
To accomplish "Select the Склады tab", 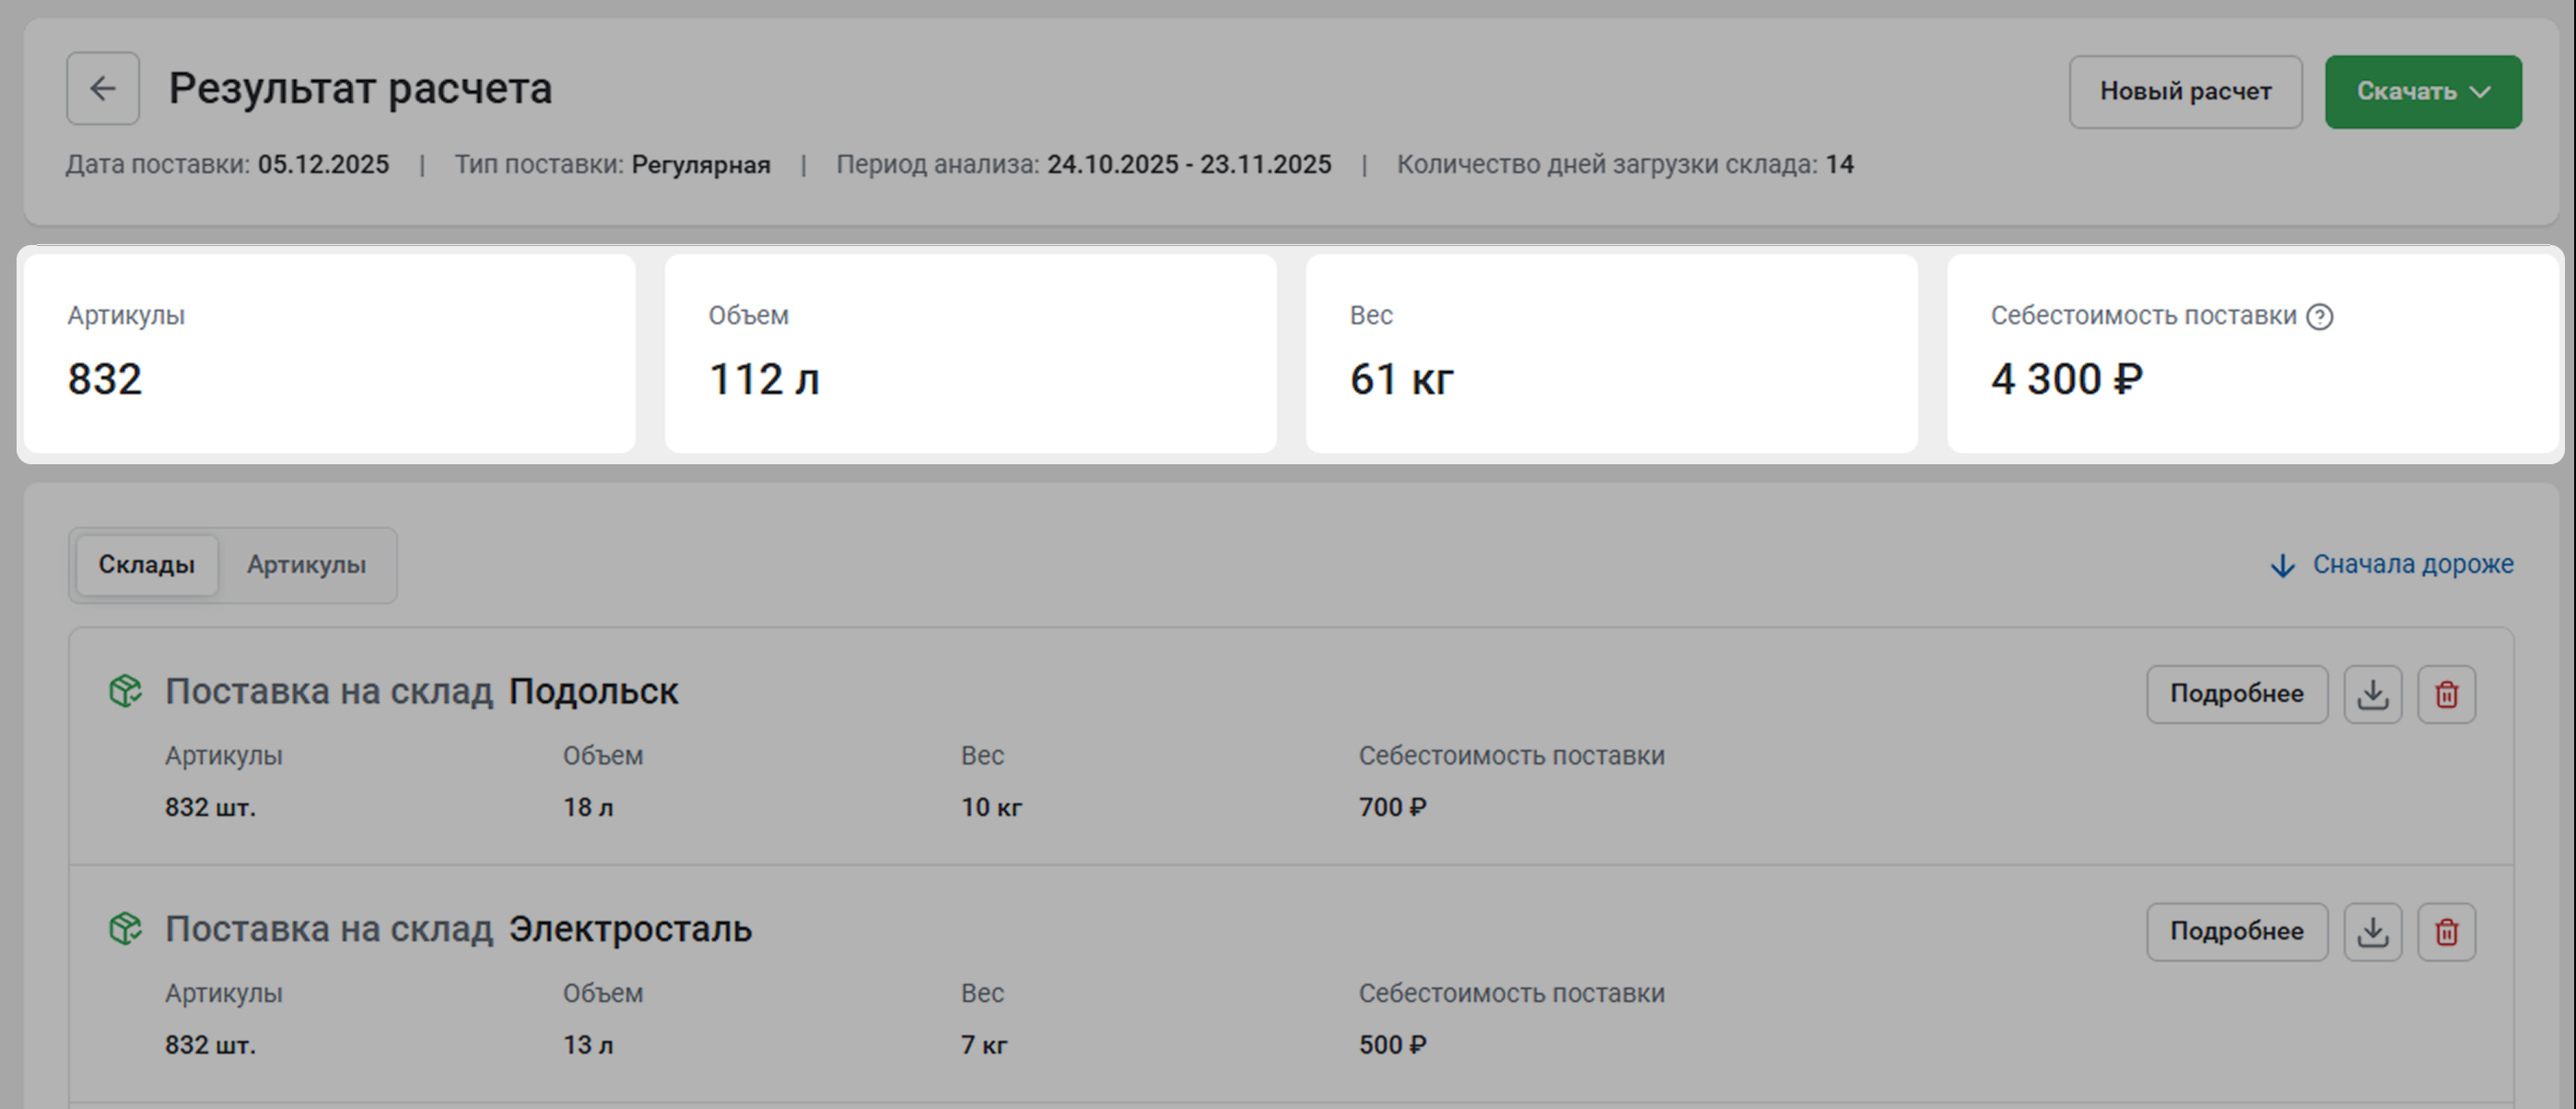I will click(x=147, y=565).
